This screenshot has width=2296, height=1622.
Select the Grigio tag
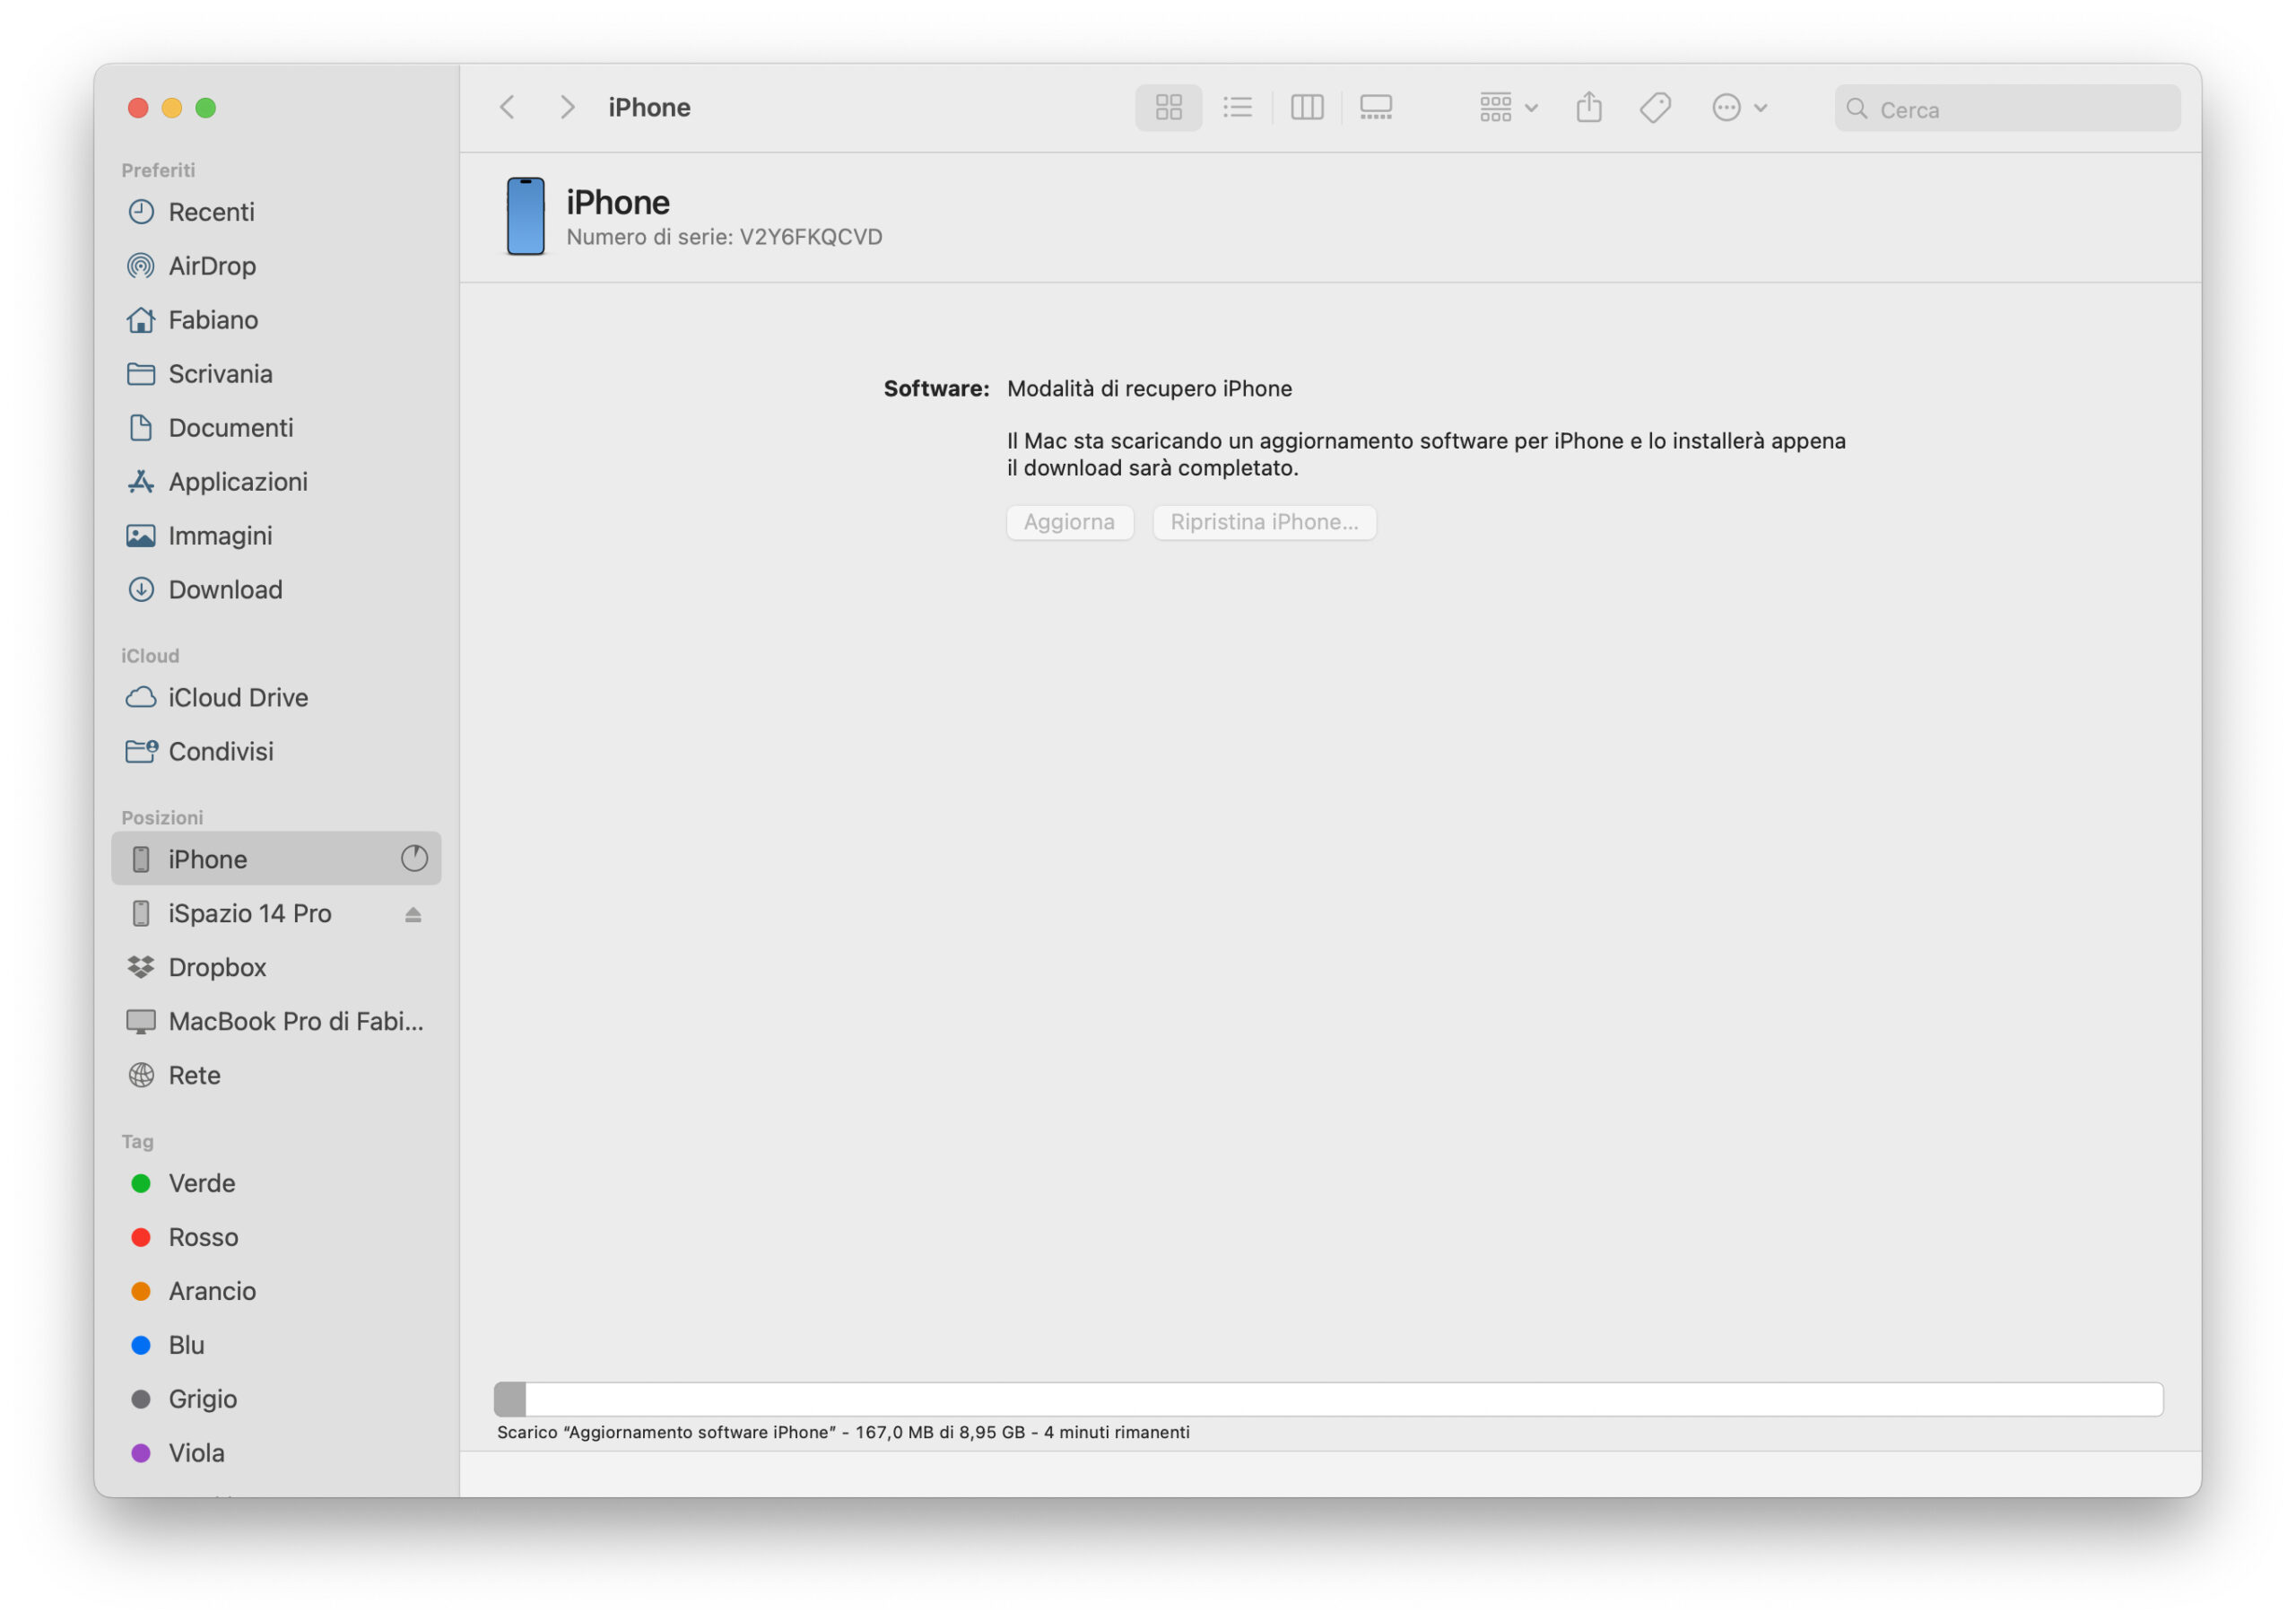pyautogui.click(x=276, y=1400)
